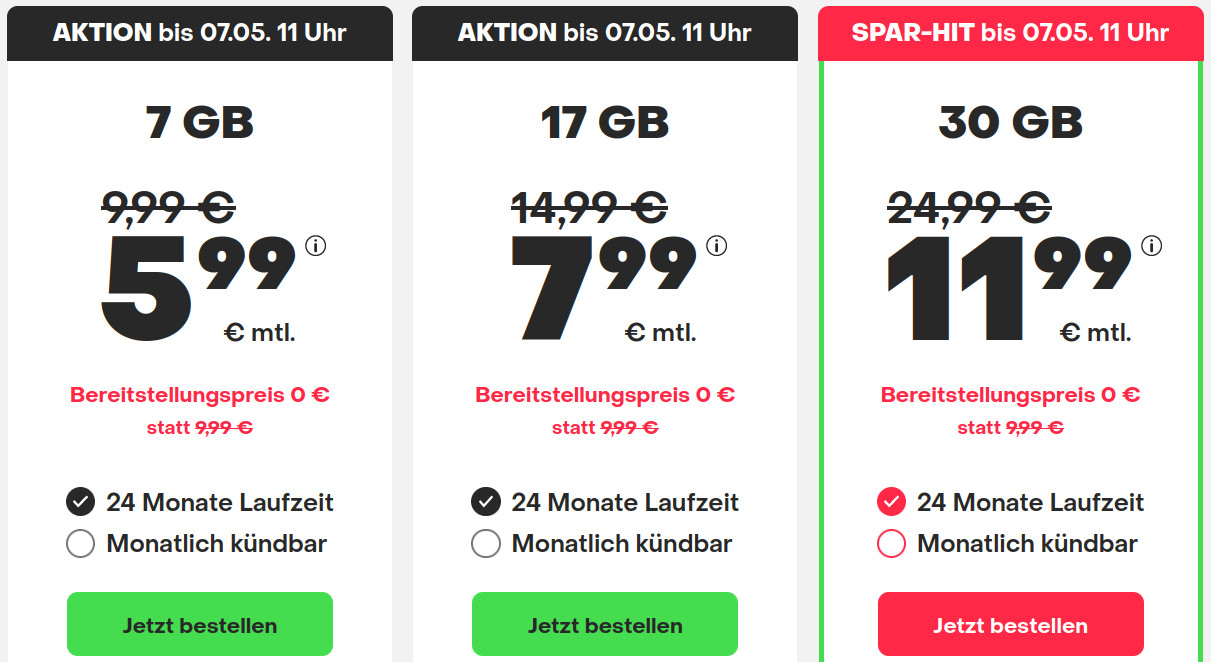Screen dimensions: 1211x662
Task: Click the red Jetzt bestellen button for 30 GB
Action: [x=1010, y=624]
